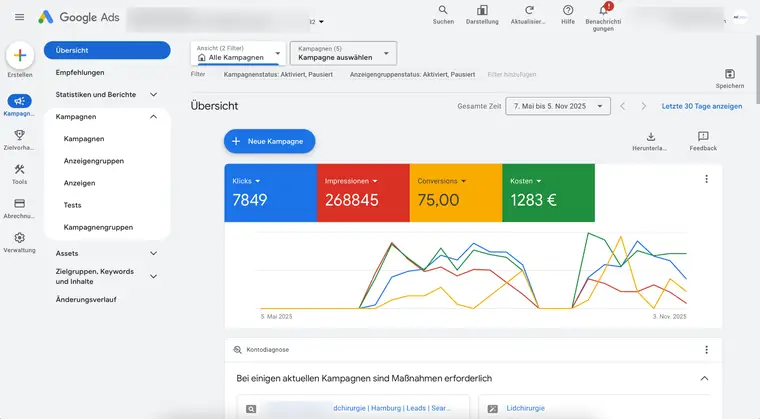Image resolution: width=760 pixels, height=419 pixels.
Task: Open the Hilfe help icon
Action: point(568,10)
